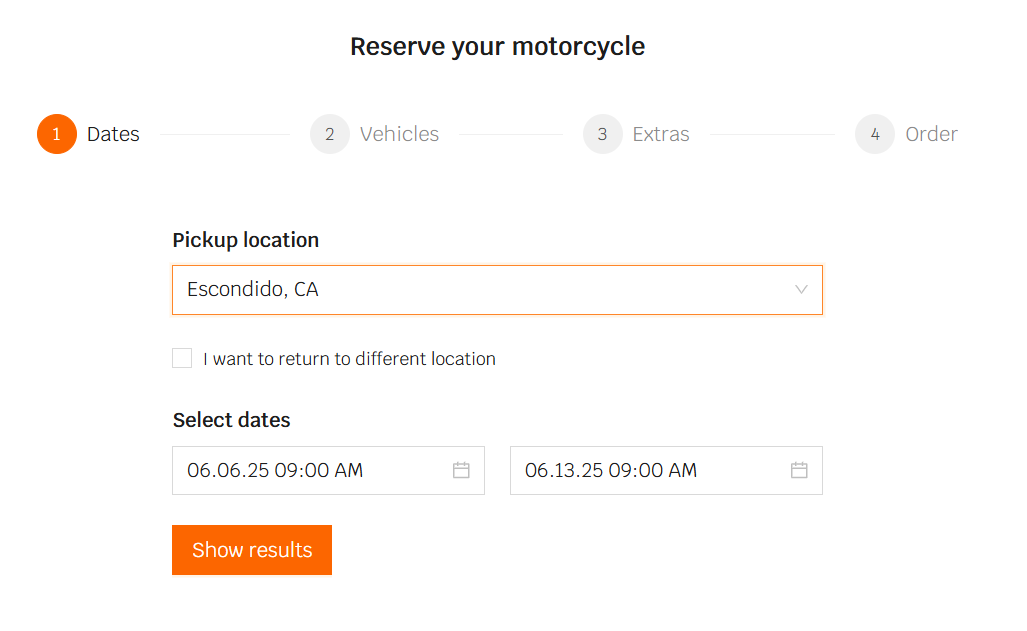Click the step 4 number circle

click(x=875, y=134)
